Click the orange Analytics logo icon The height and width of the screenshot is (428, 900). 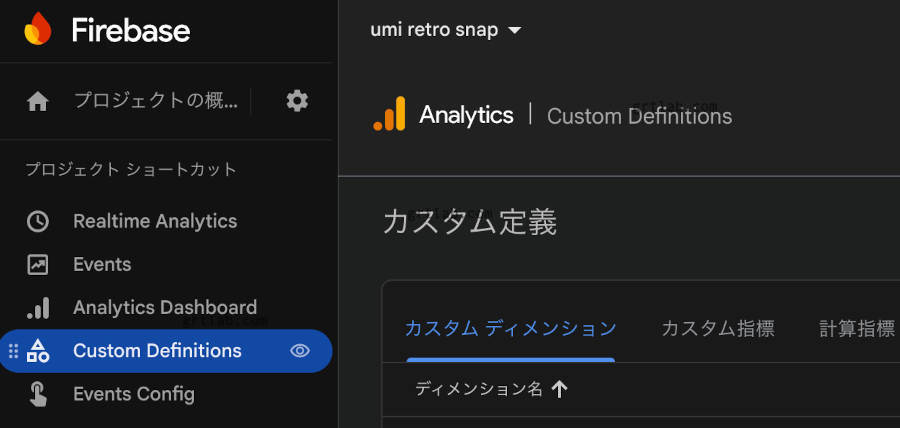click(390, 115)
